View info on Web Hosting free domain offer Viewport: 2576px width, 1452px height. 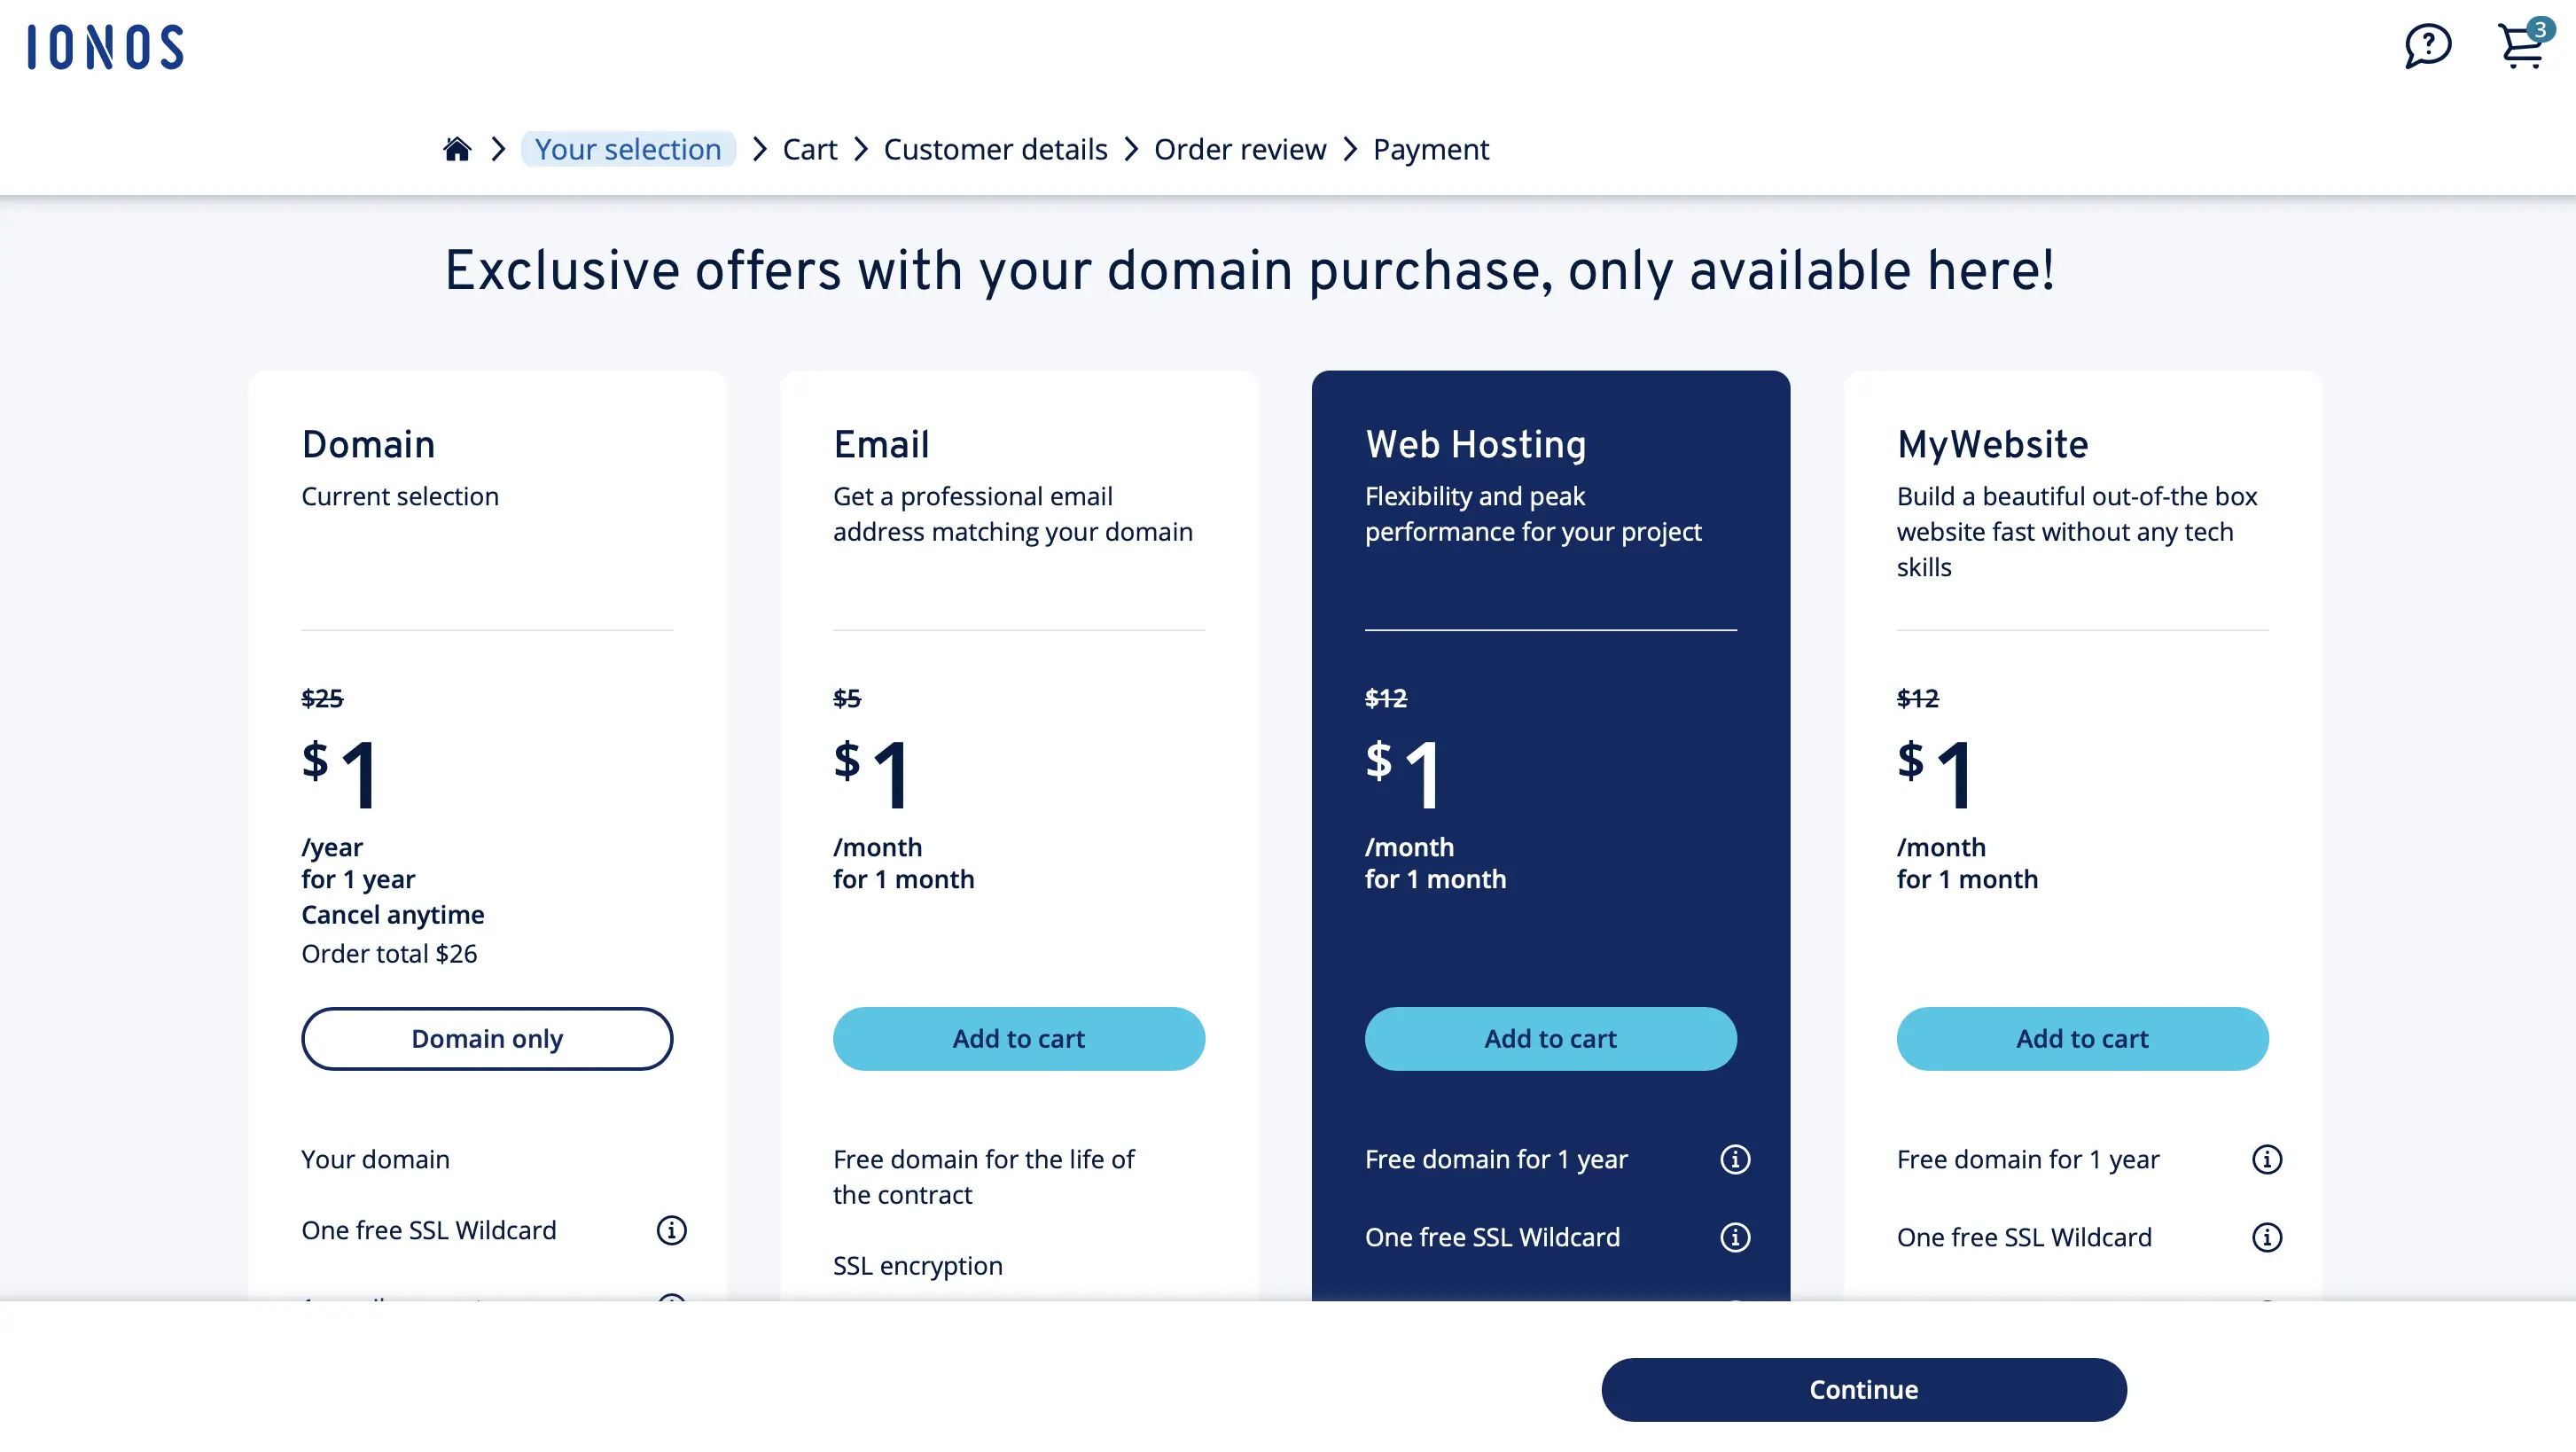(1735, 1159)
